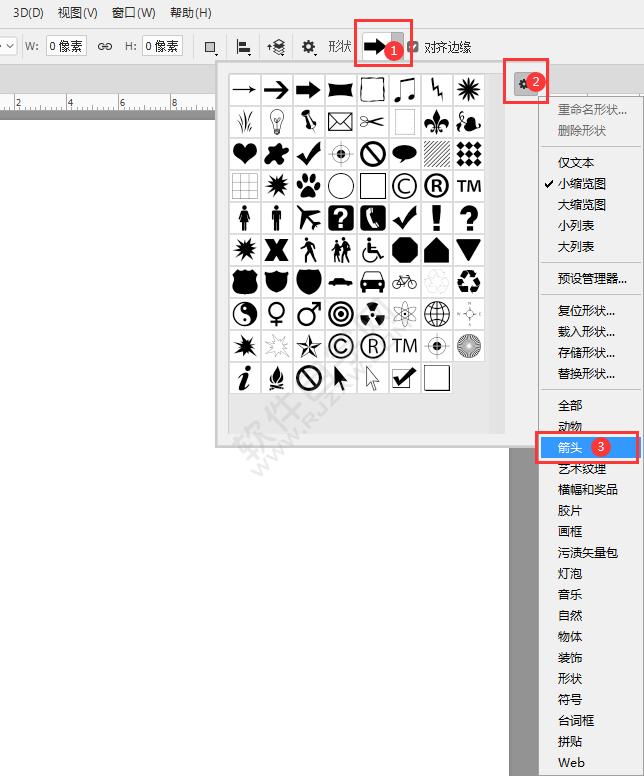Viewport: 644px width, 776px height.
Task: Pick the heart shape
Action: coord(245,154)
